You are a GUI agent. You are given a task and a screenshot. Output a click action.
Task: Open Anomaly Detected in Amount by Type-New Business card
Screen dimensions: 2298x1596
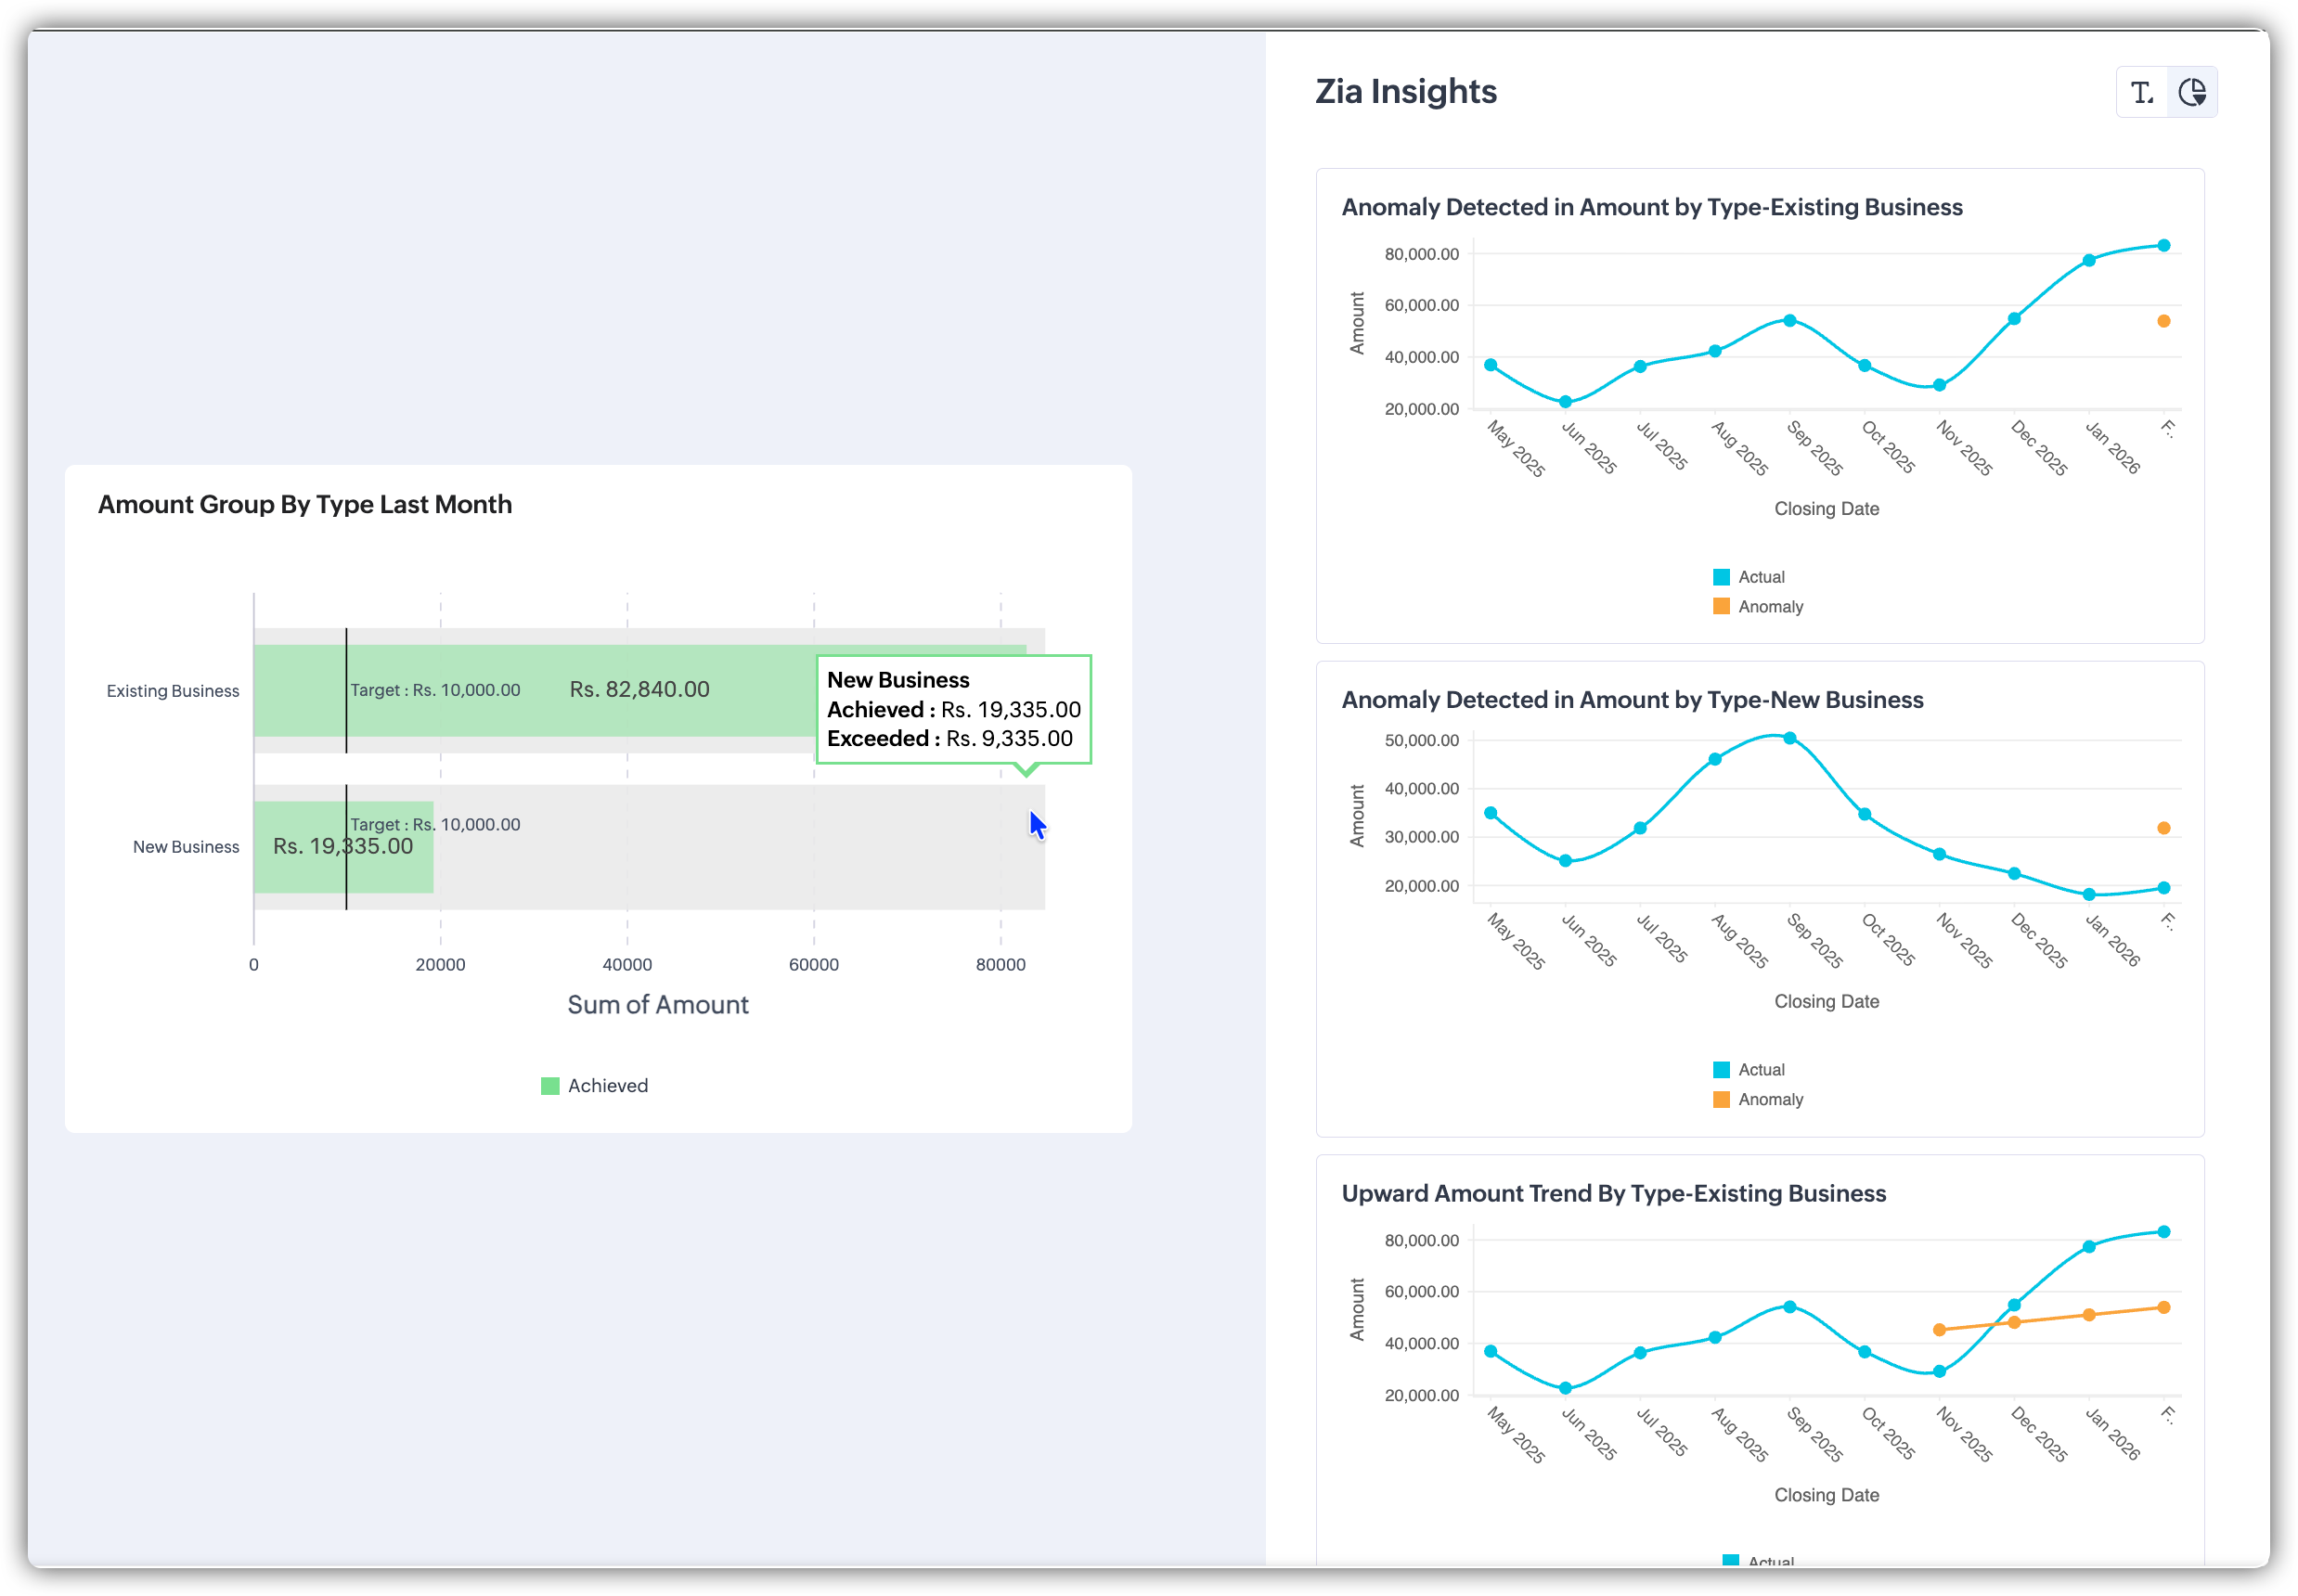1632,701
